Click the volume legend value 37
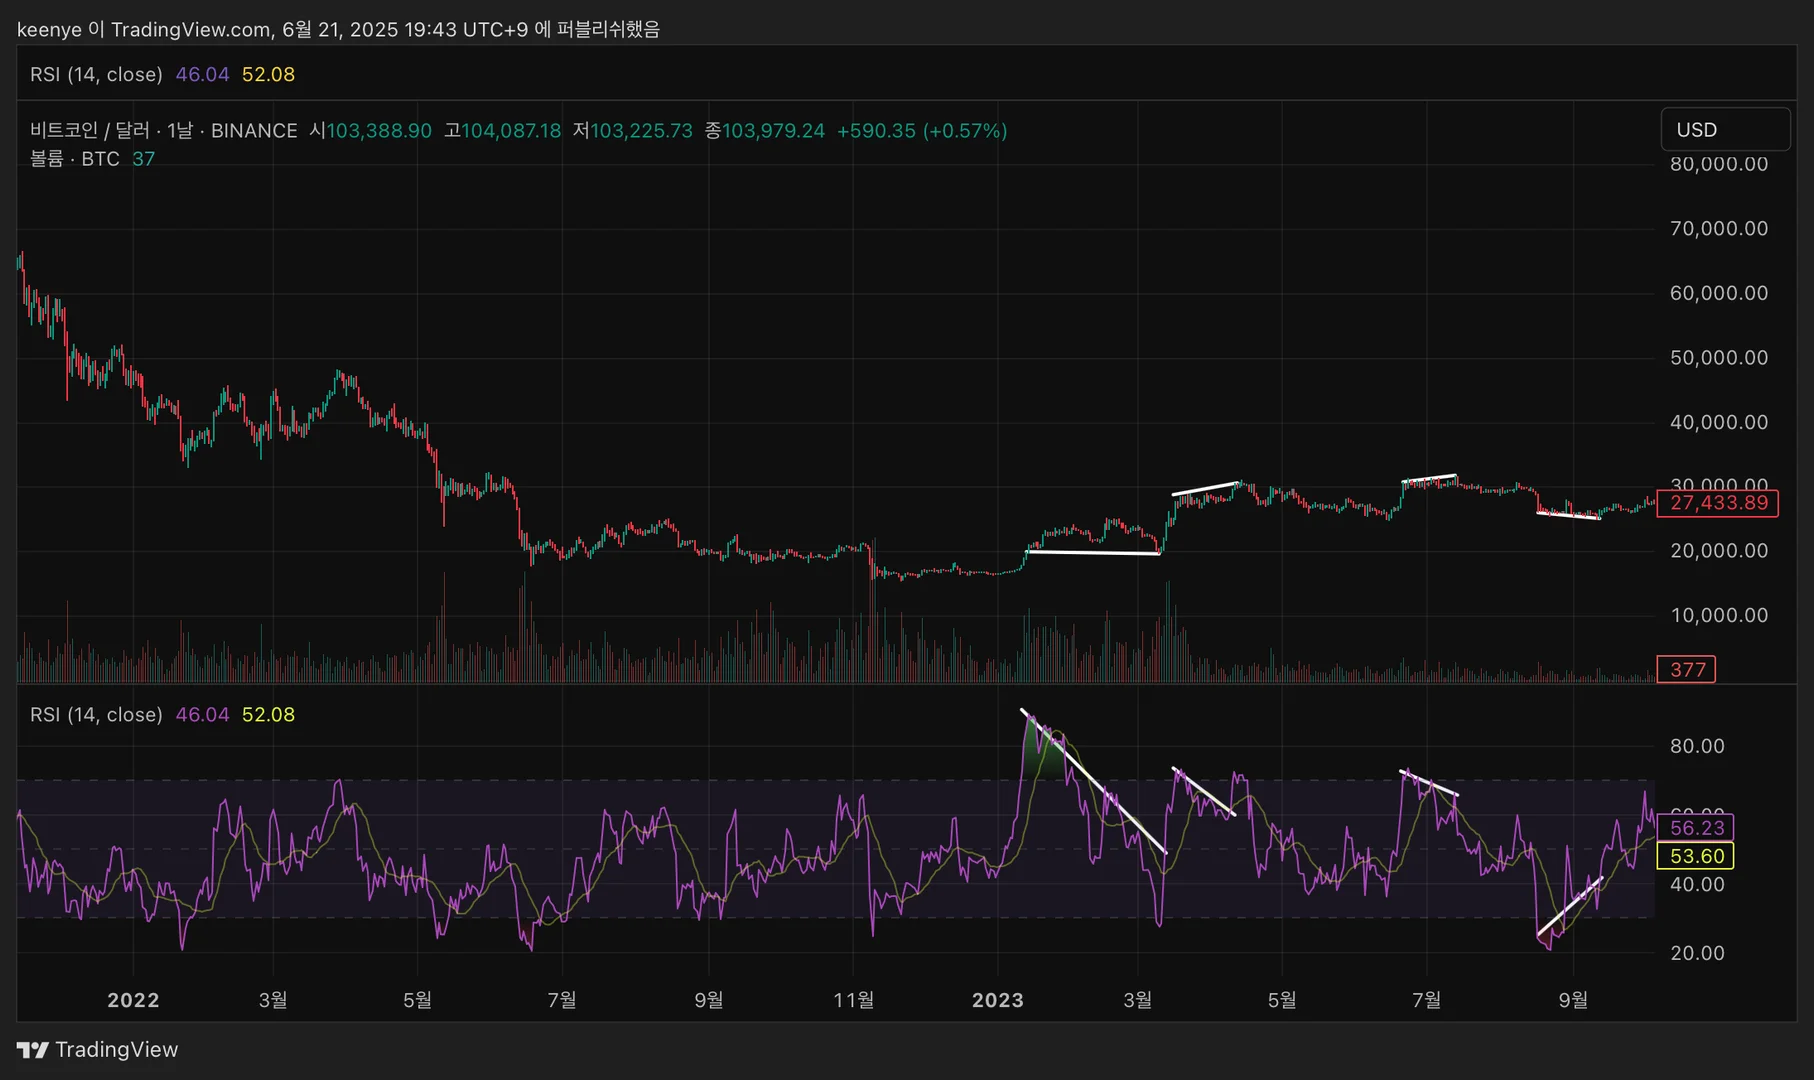The height and width of the screenshot is (1080, 1814). (144, 159)
